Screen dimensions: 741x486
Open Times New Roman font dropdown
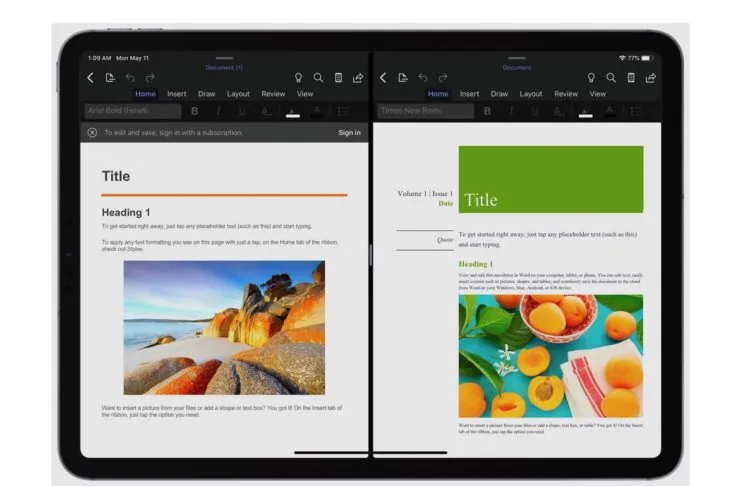click(x=426, y=111)
